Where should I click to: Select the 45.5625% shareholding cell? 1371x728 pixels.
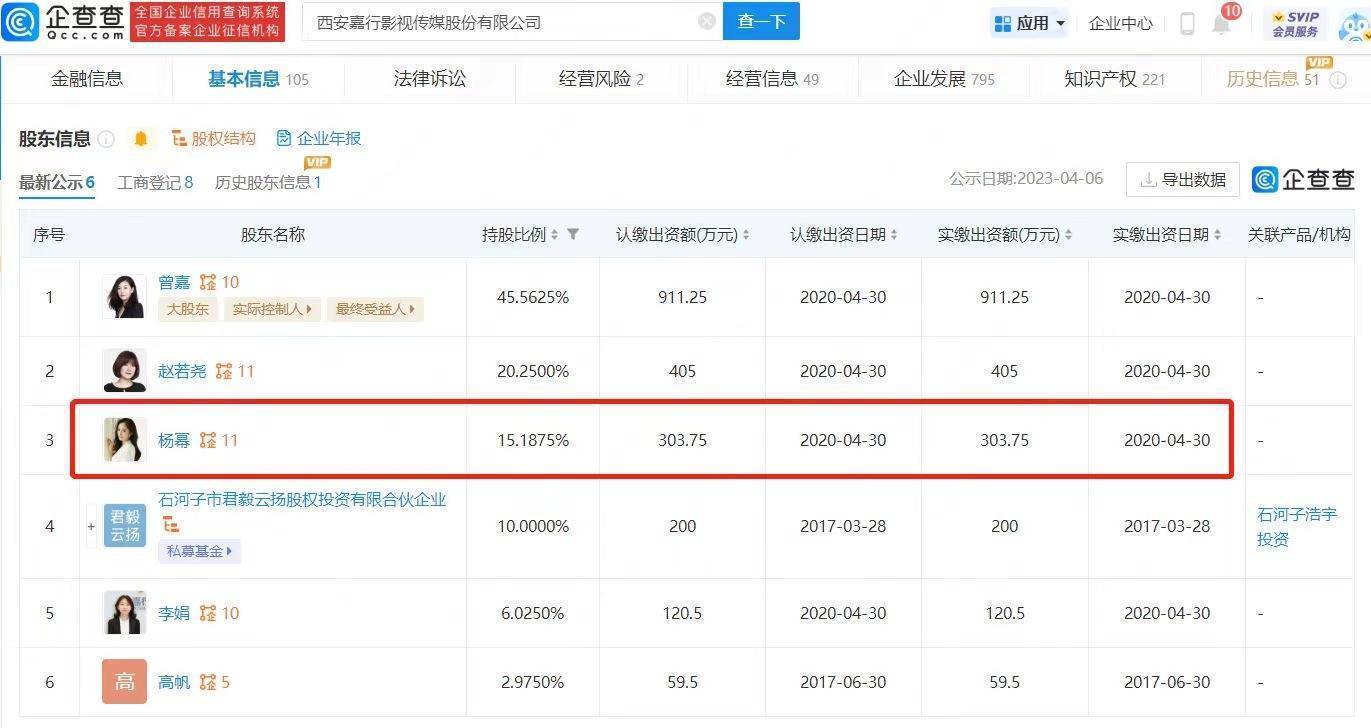(x=533, y=297)
